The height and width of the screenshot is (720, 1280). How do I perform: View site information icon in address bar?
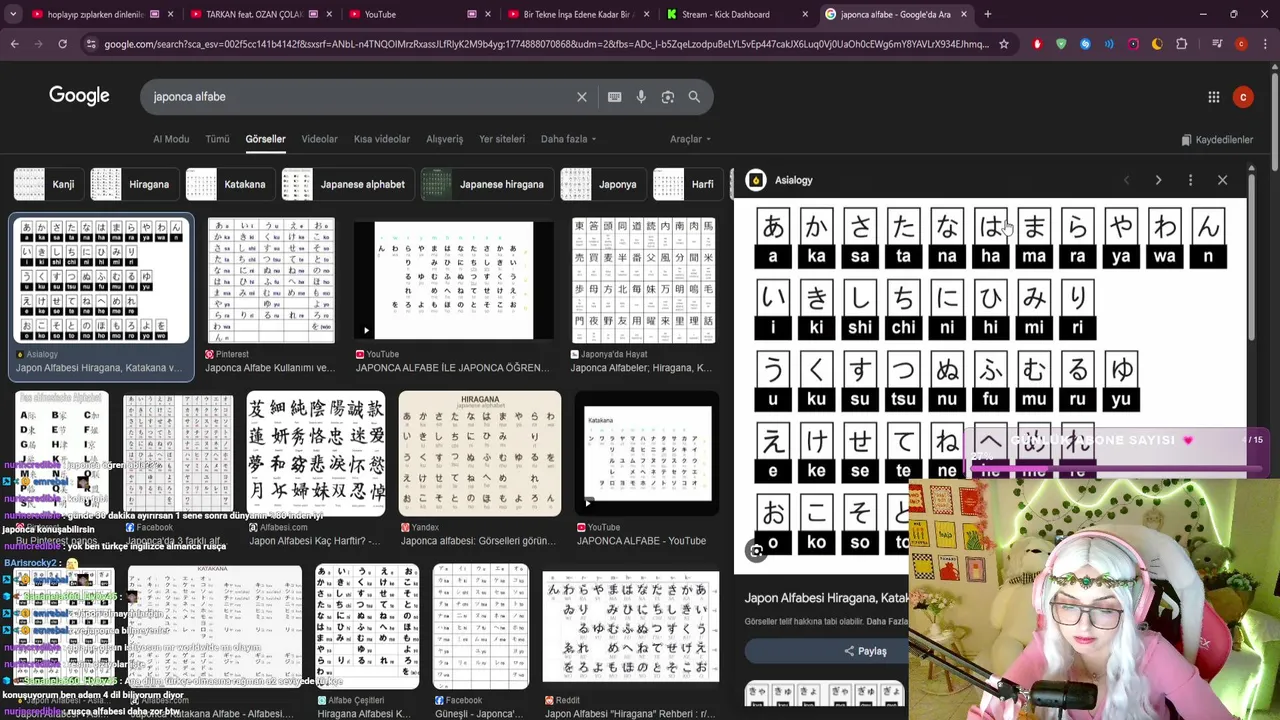91,44
